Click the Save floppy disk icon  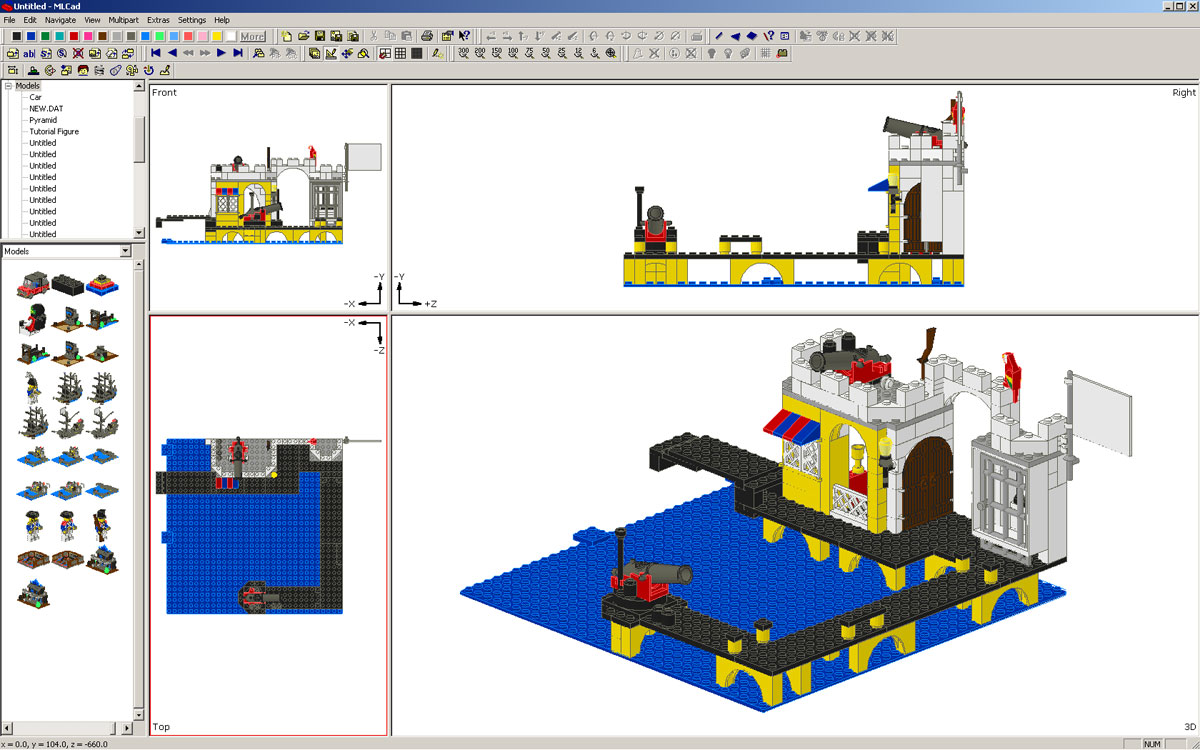click(319, 36)
